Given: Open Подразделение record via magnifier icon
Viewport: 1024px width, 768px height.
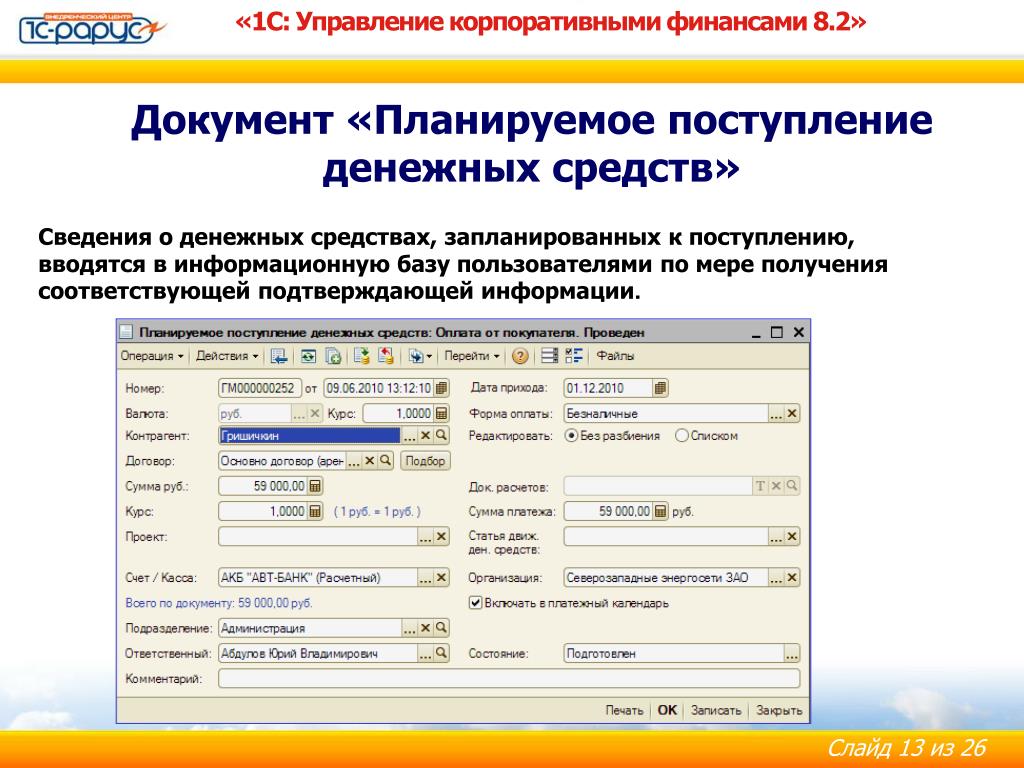Looking at the screenshot, I should pyautogui.click(x=441, y=628).
